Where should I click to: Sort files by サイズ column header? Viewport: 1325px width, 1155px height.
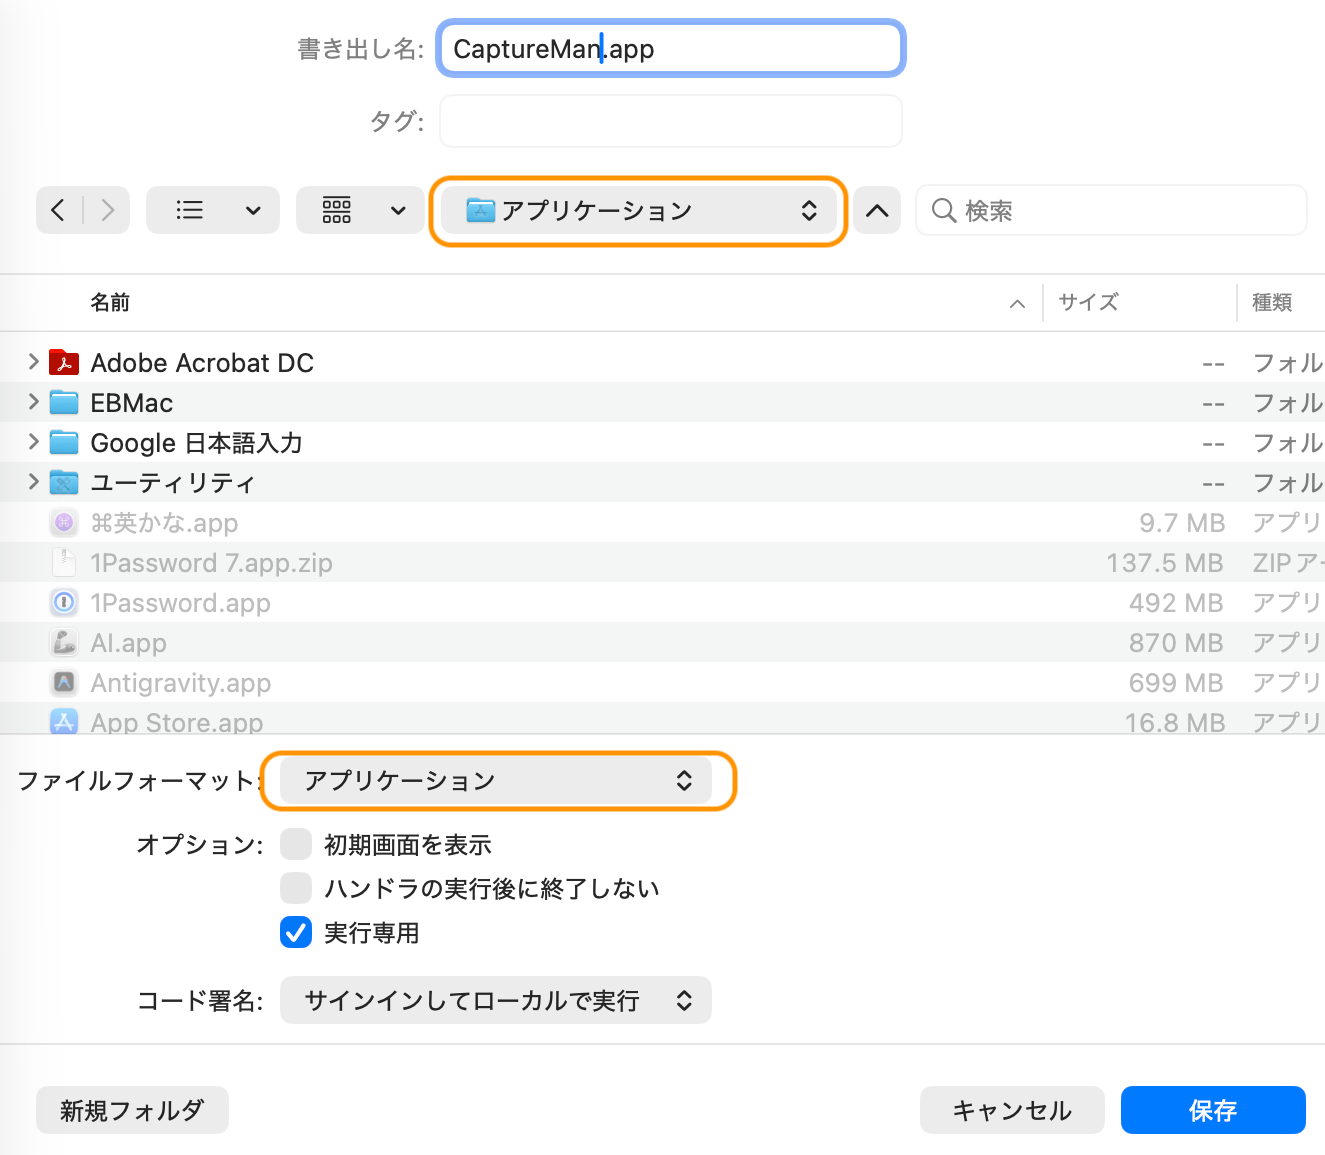click(1088, 302)
